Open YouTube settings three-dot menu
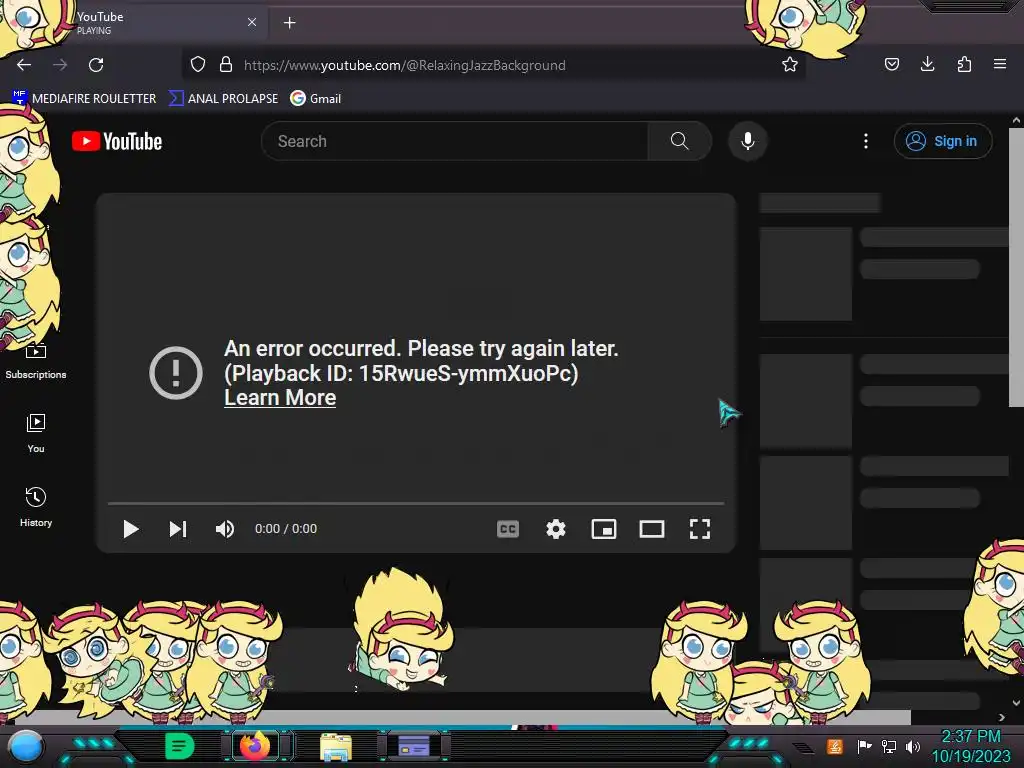This screenshot has height=768, width=1024. pyautogui.click(x=866, y=141)
